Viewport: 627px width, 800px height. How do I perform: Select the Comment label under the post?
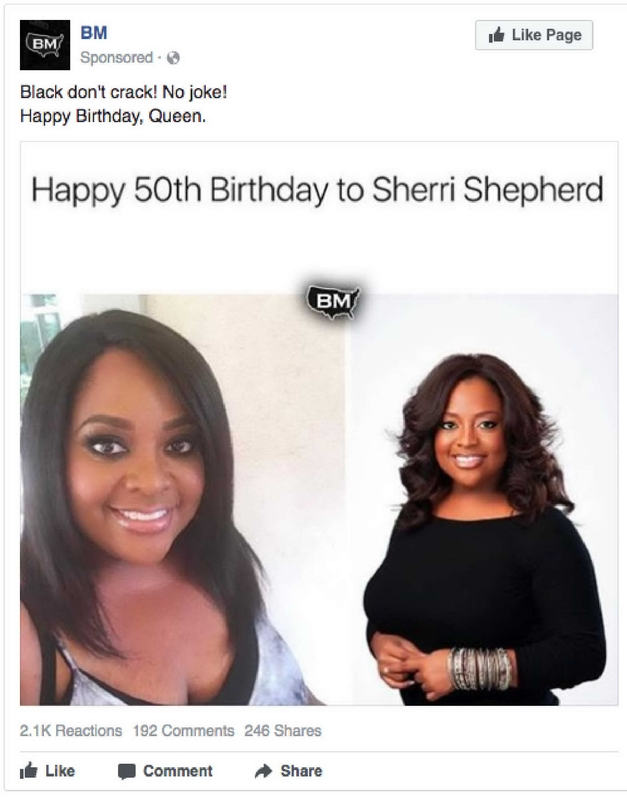click(178, 770)
